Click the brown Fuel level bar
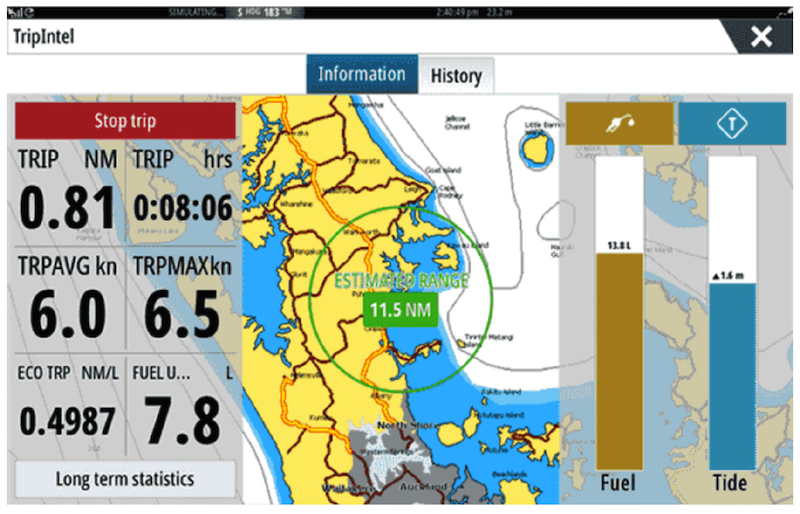 click(x=619, y=361)
